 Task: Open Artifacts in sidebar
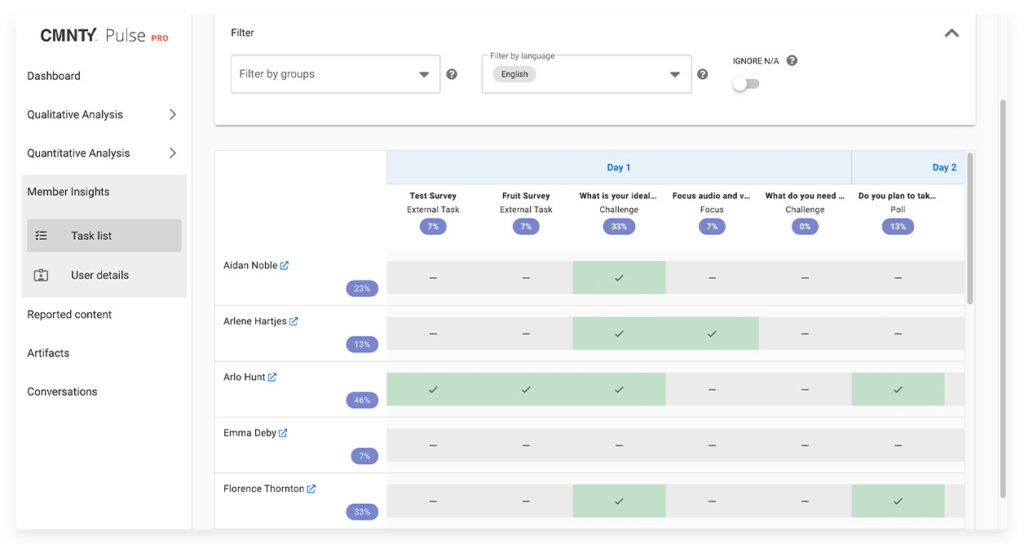(48, 353)
